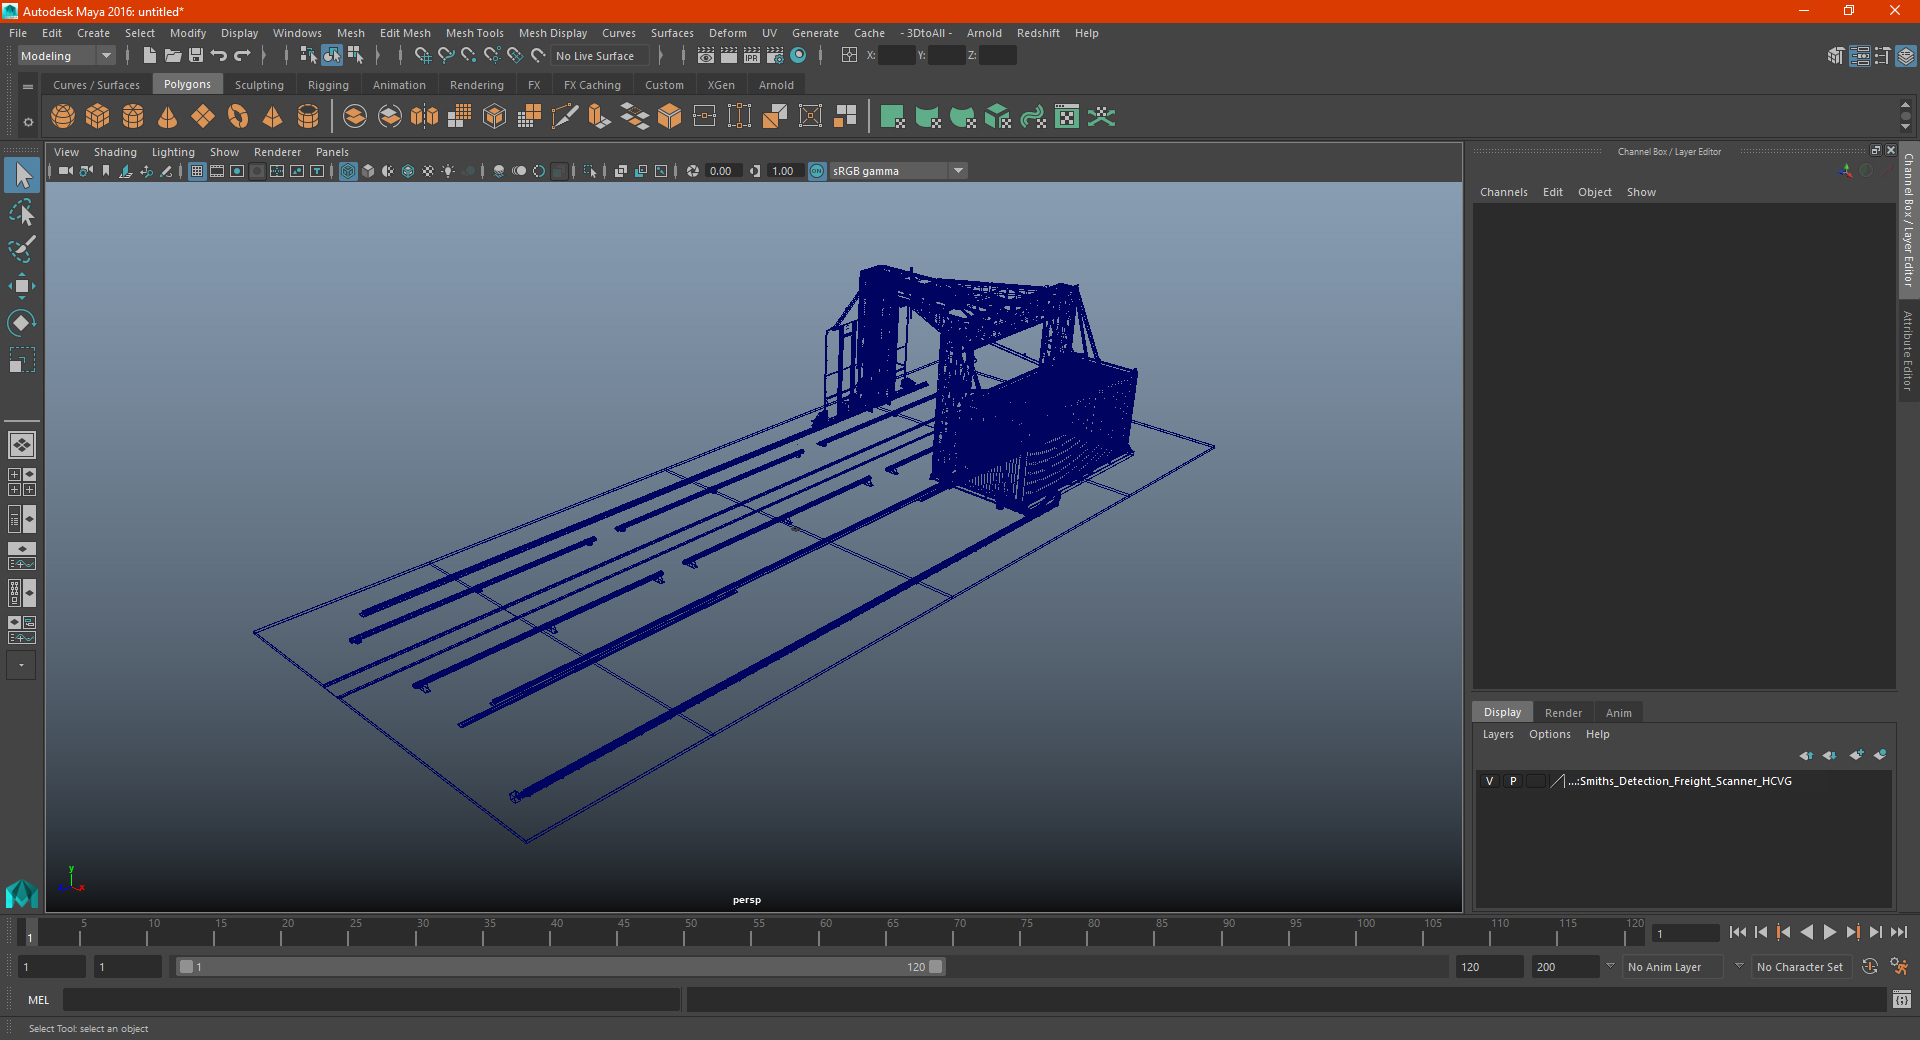The width and height of the screenshot is (1920, 1040).
Task: Open the No Anim Layer dropdown
Action: point(1672,967)
